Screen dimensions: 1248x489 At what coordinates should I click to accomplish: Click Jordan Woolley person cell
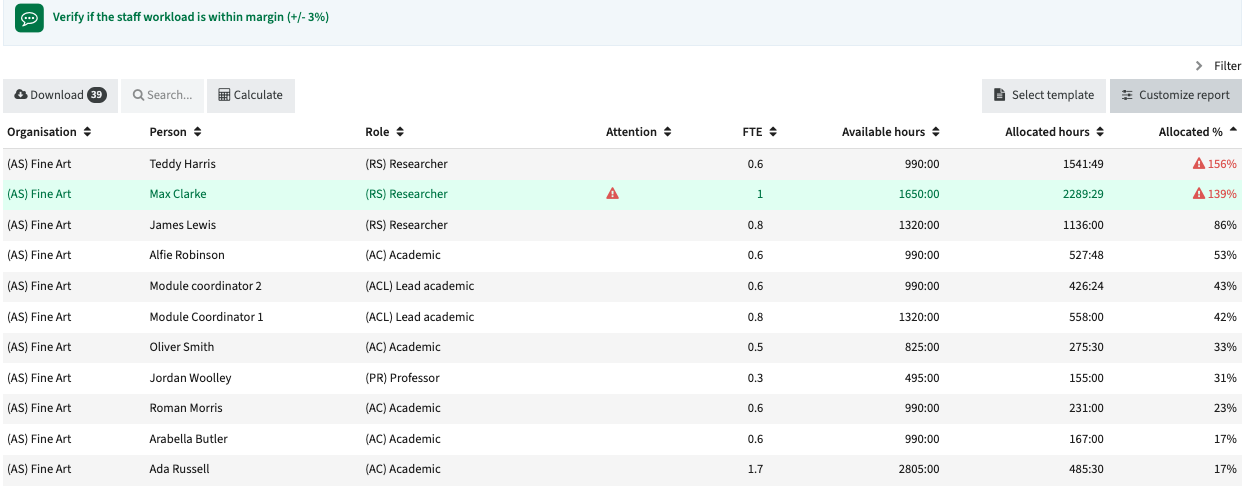[x=190, y=378]
